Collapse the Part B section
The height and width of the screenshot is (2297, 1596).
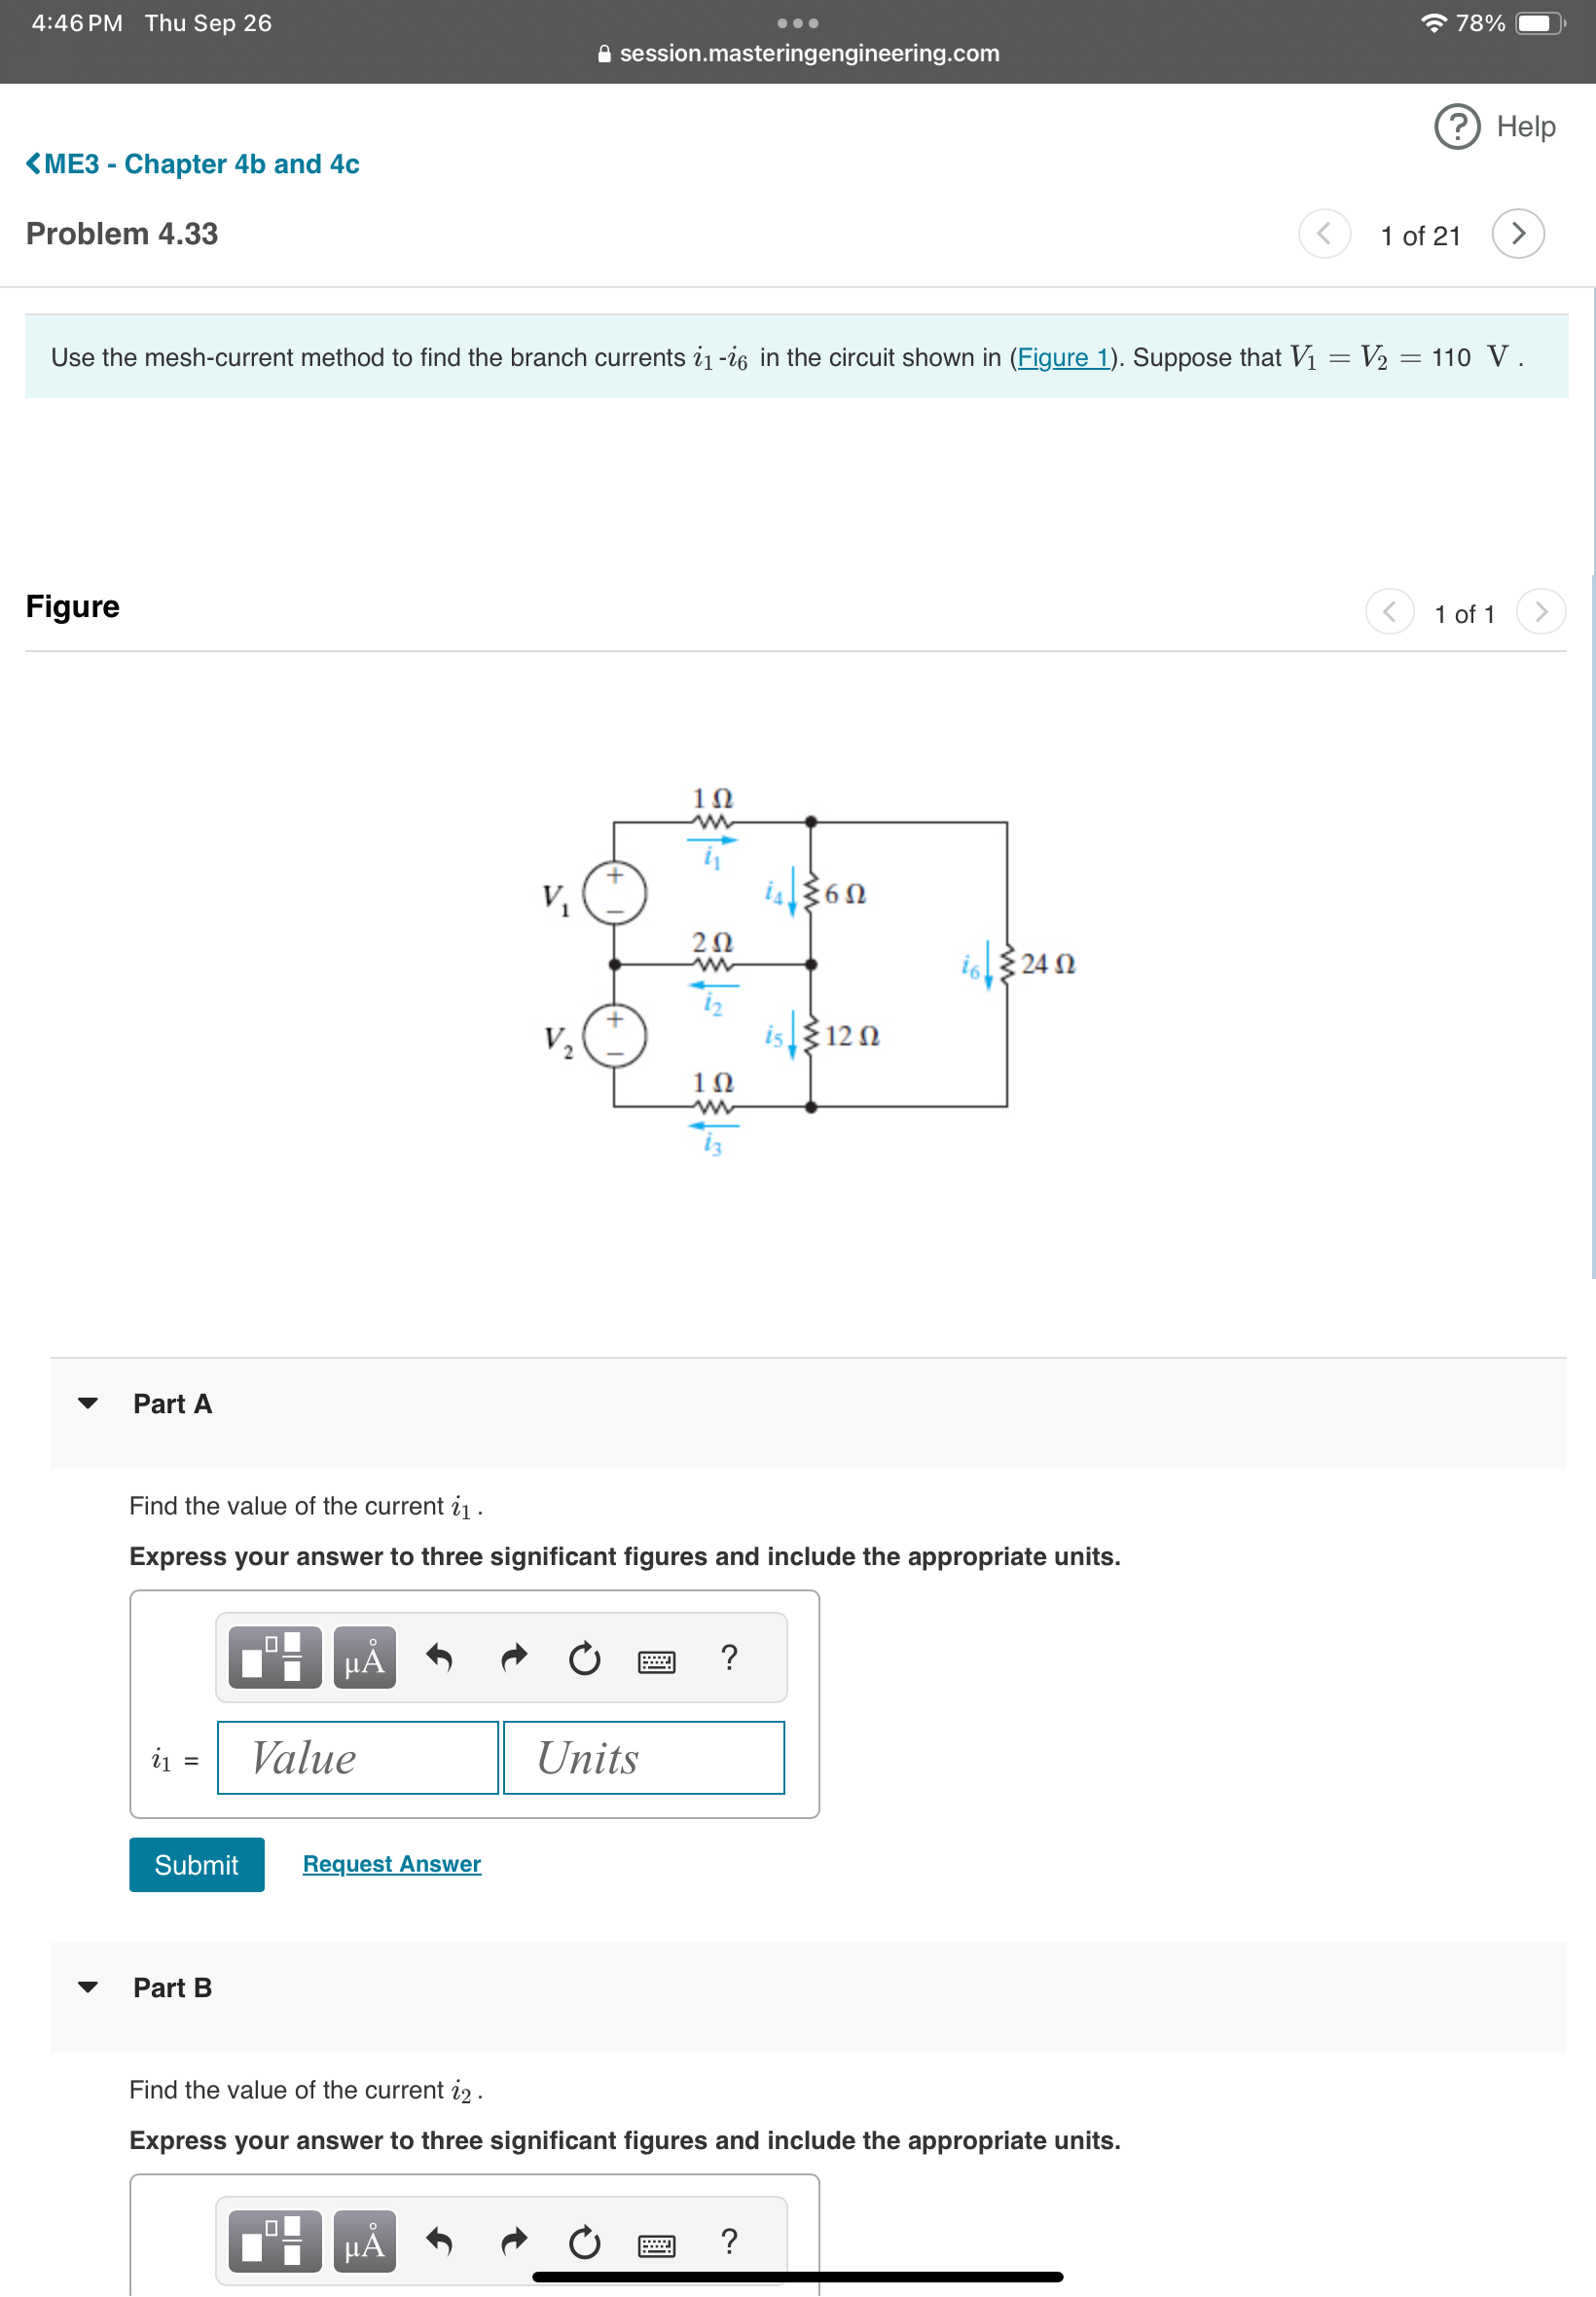[x=89, y=1987]
